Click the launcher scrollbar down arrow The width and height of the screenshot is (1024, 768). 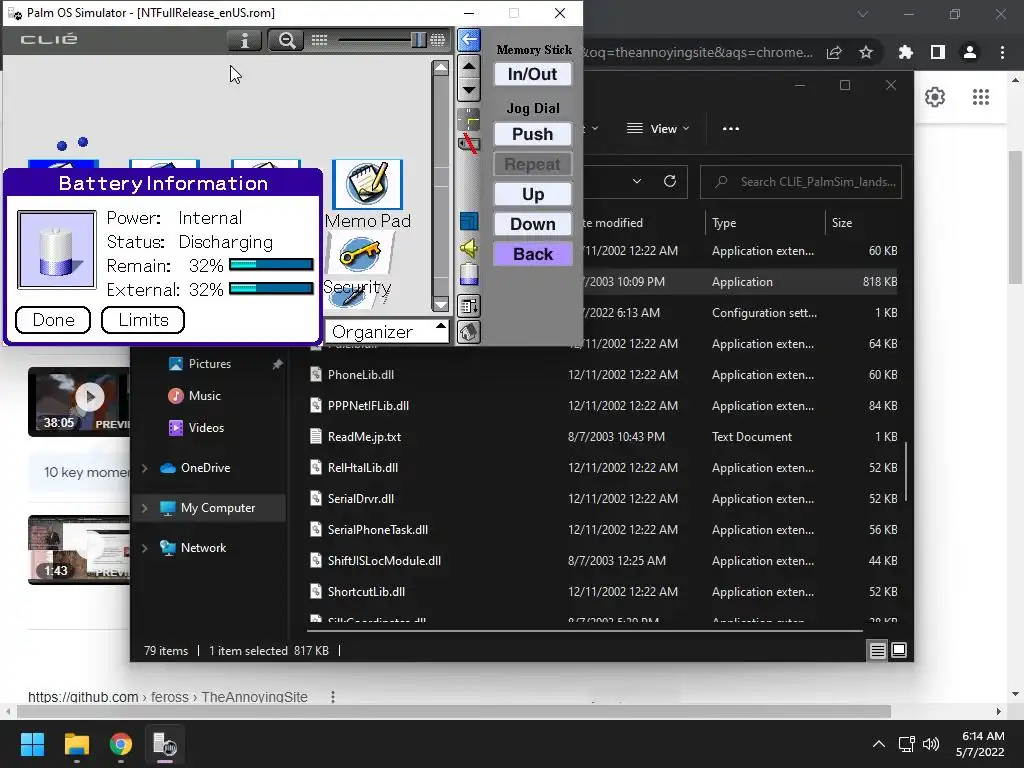click(441, 304)
